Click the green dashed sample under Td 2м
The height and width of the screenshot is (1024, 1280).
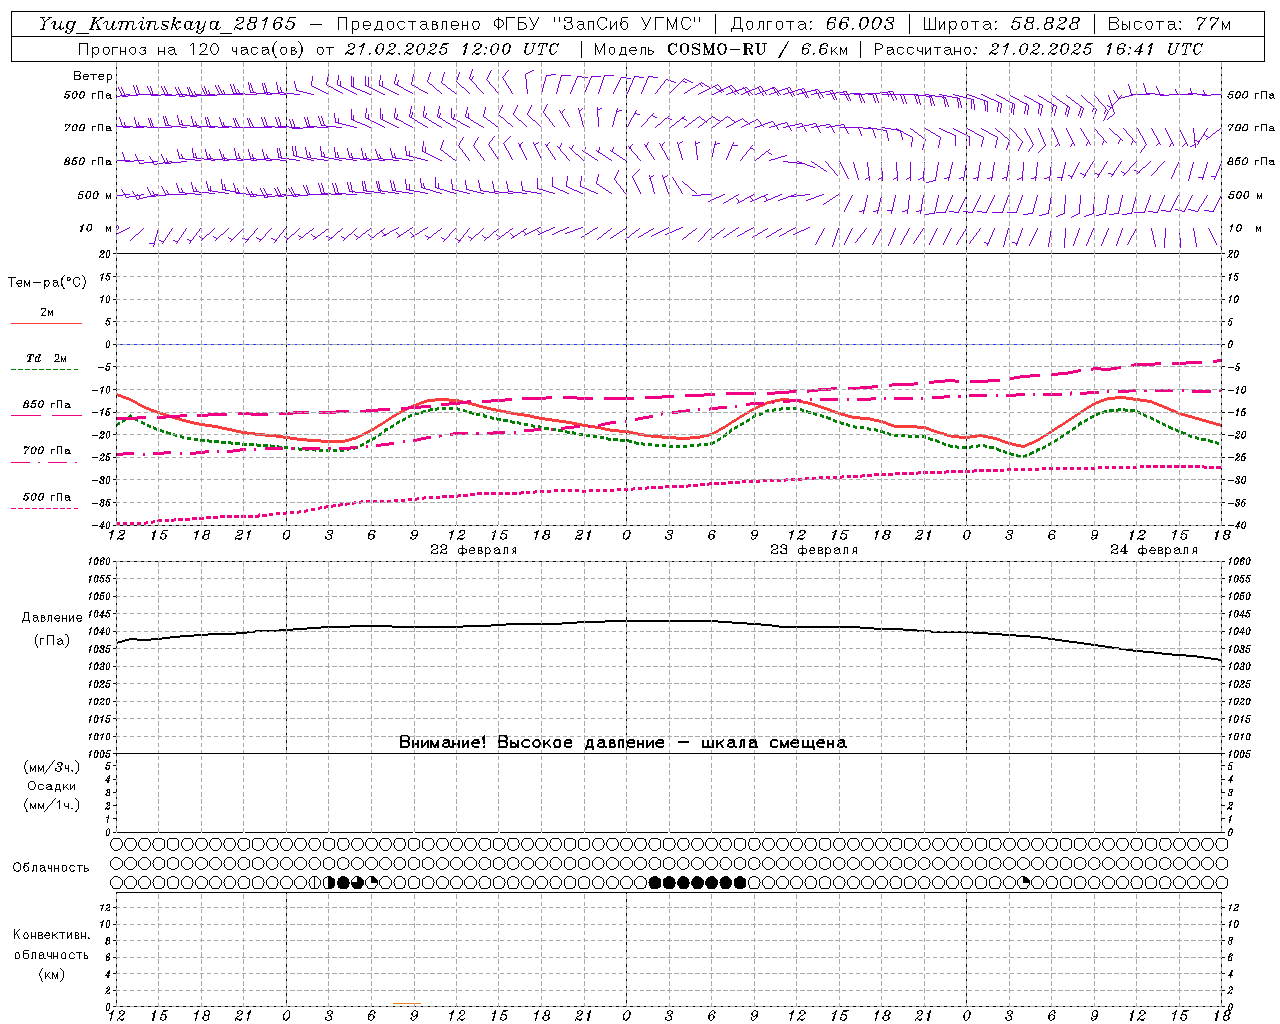pos(44,369)
